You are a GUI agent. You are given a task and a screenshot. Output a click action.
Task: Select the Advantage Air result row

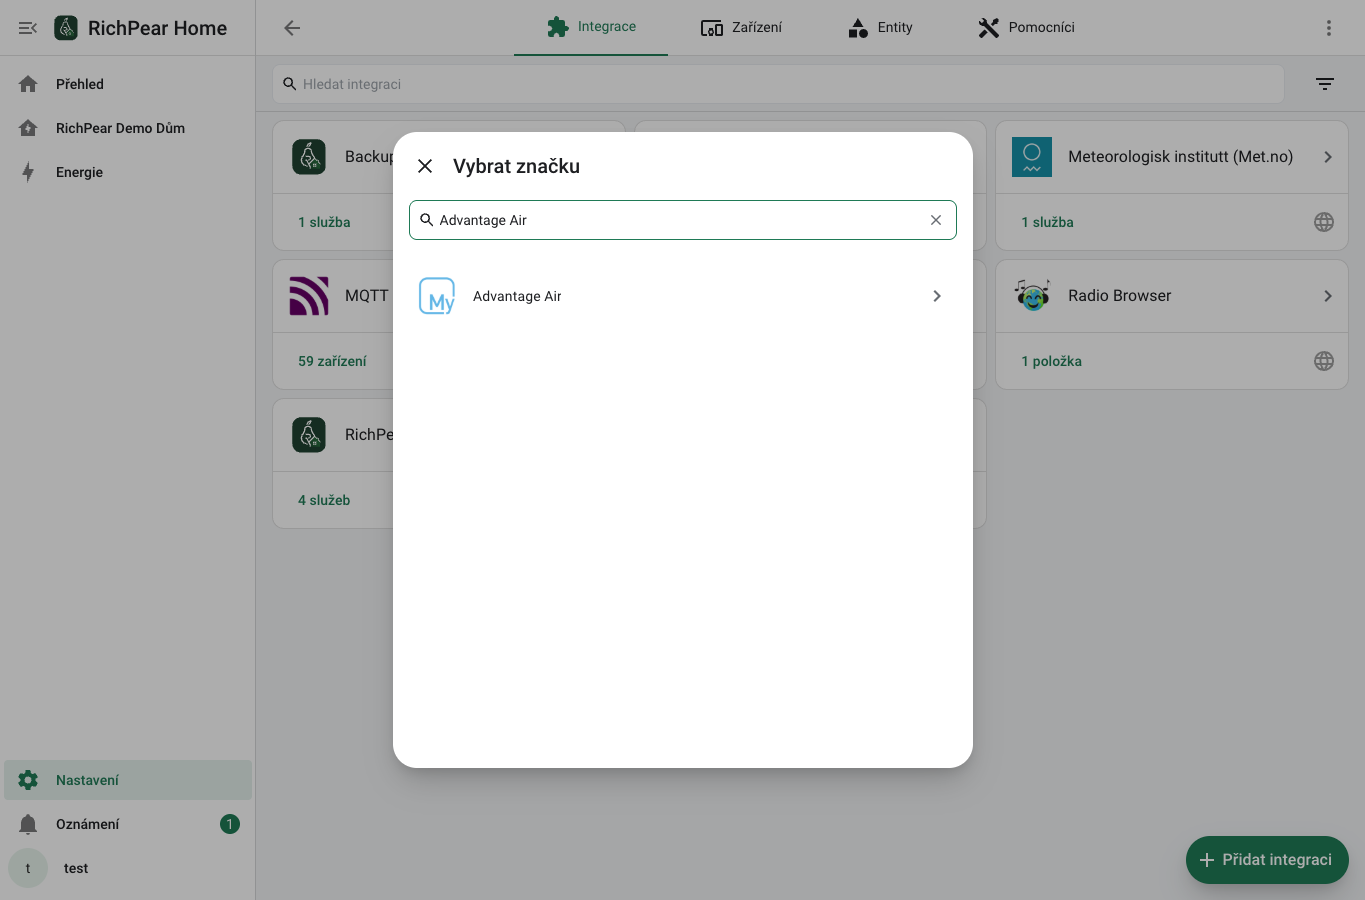coord(683,296)
